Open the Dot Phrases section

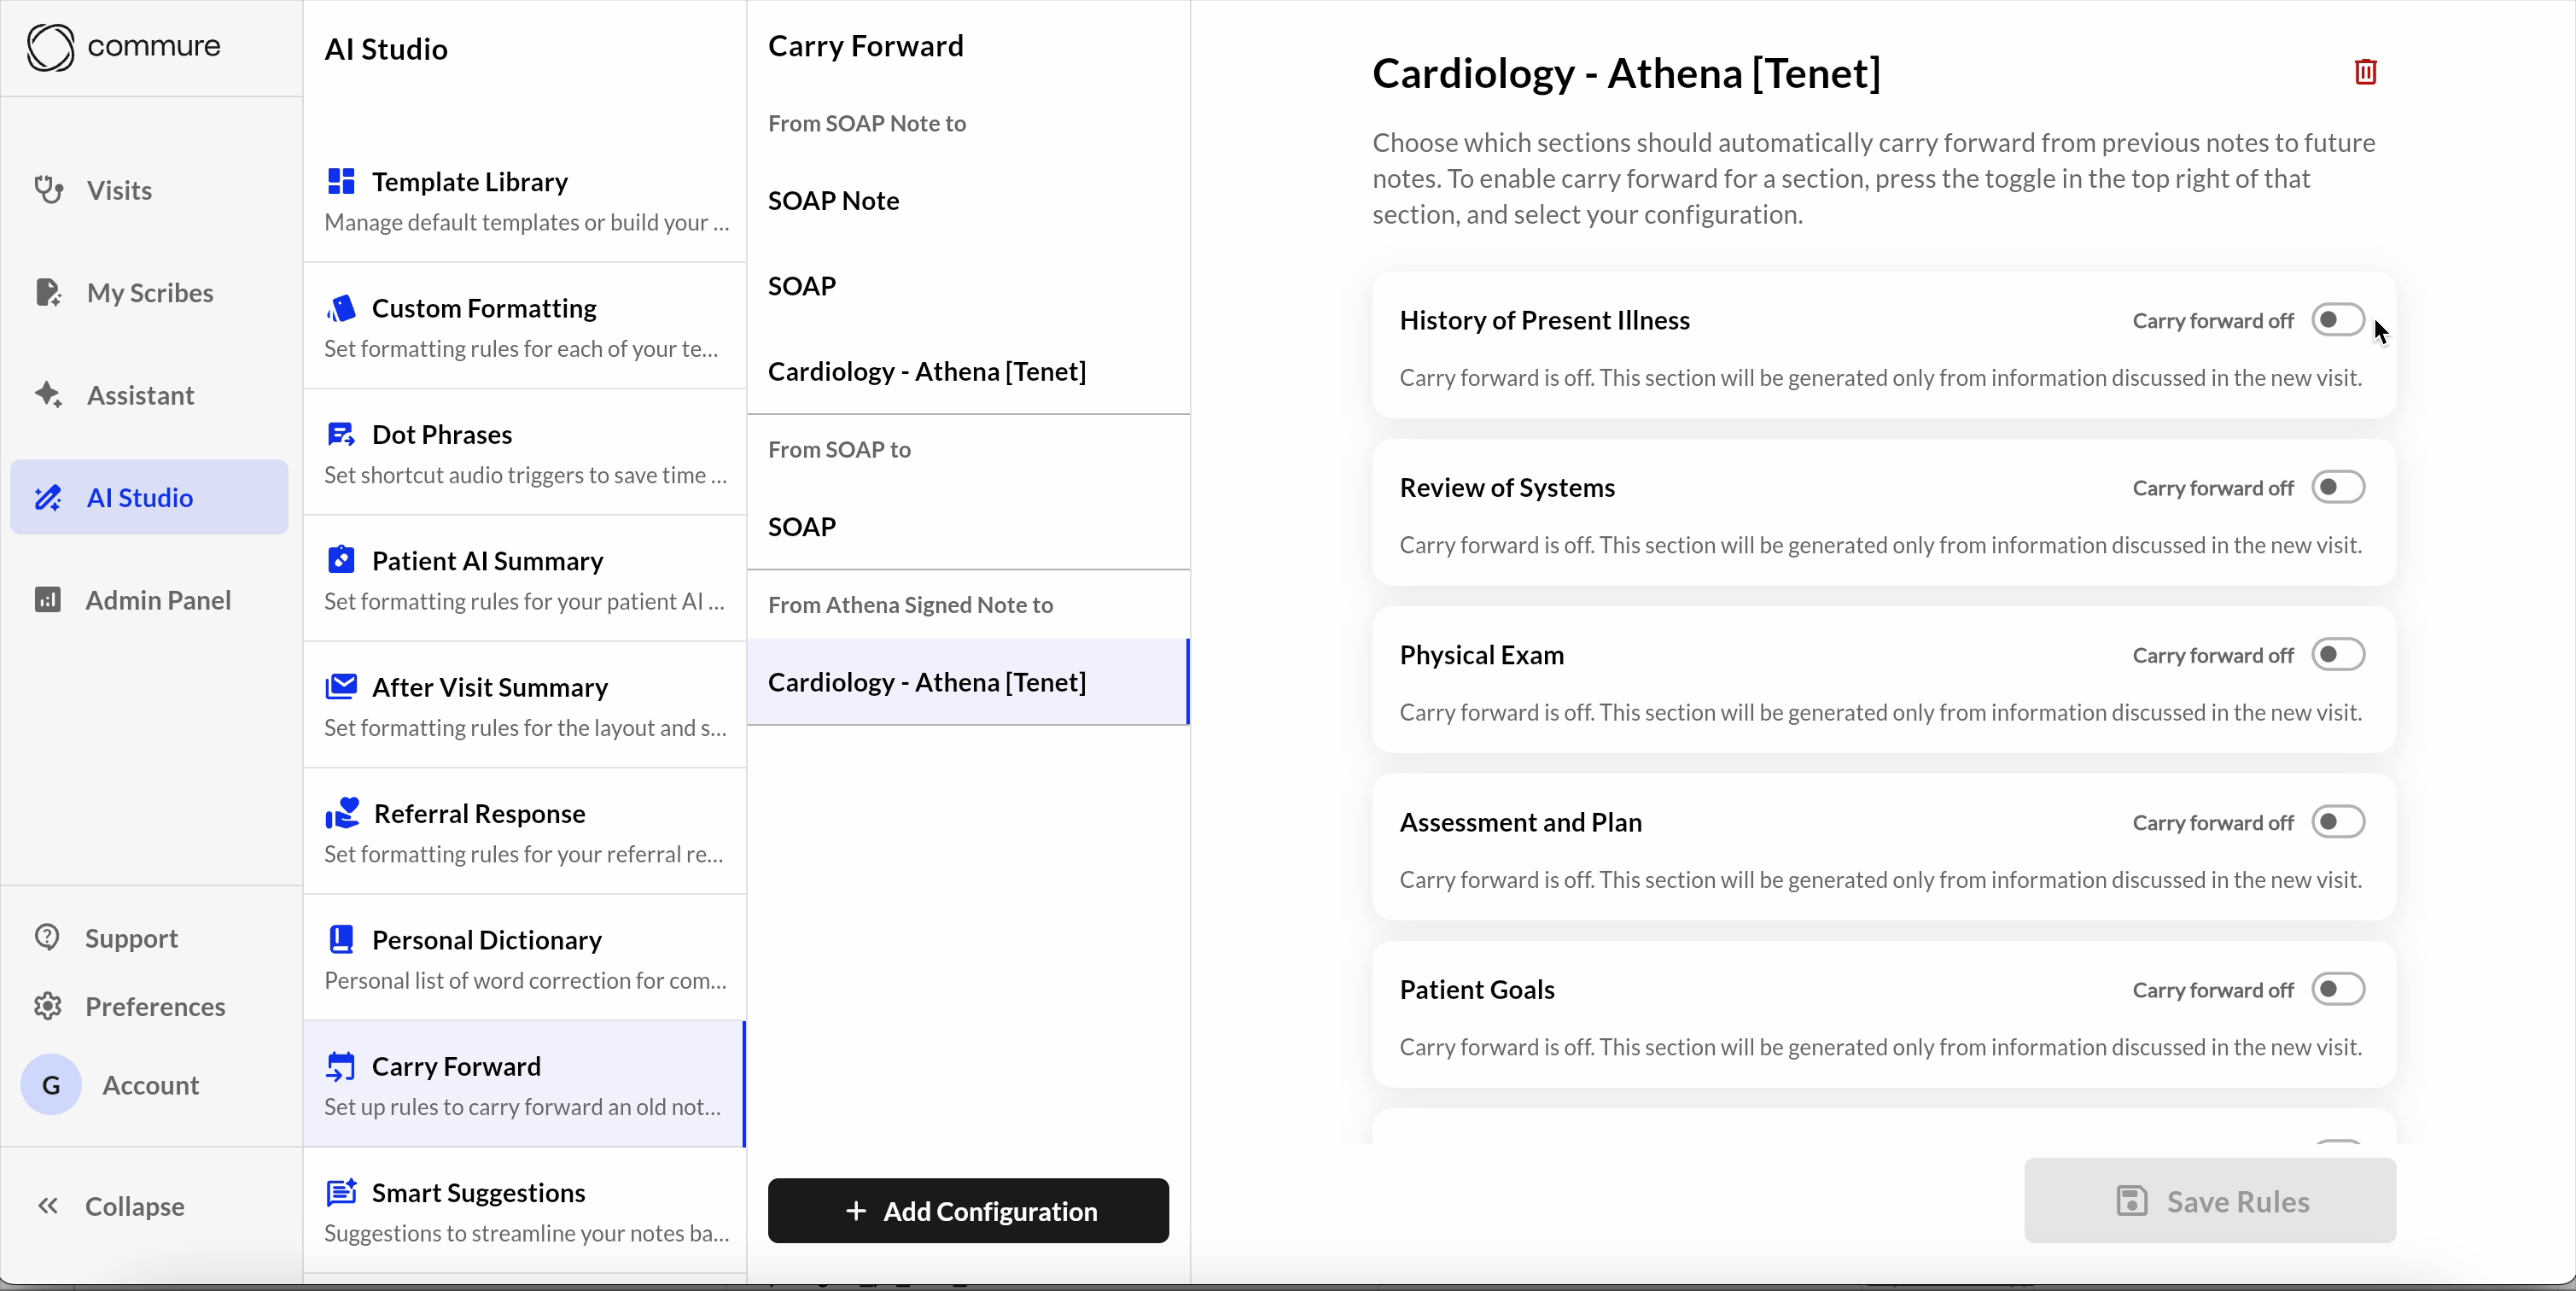pyautogui.click(x=441, y=434)
